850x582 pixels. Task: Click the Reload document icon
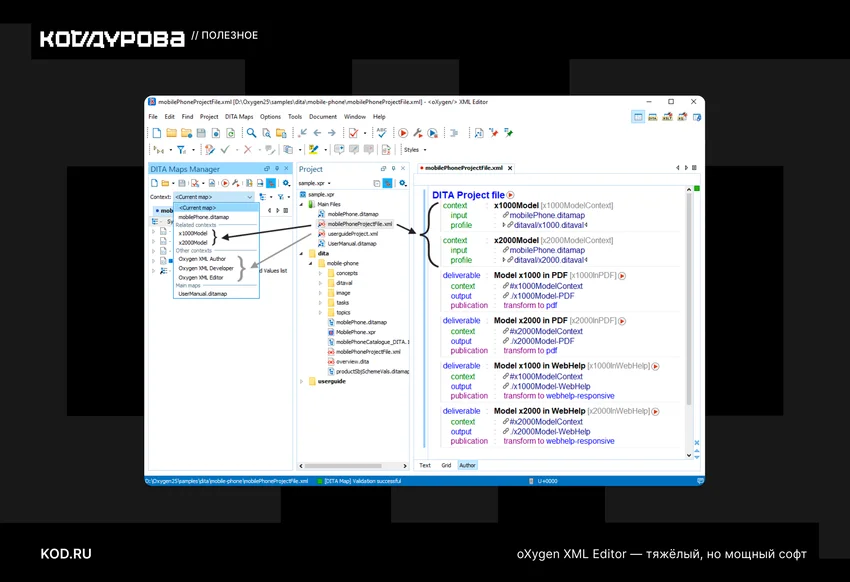click(230, 133)
